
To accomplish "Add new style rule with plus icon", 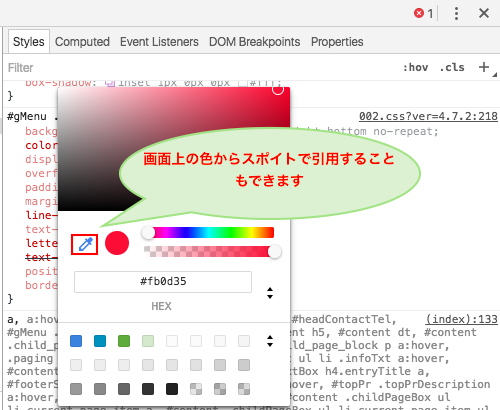I will (x=484, y=67).
